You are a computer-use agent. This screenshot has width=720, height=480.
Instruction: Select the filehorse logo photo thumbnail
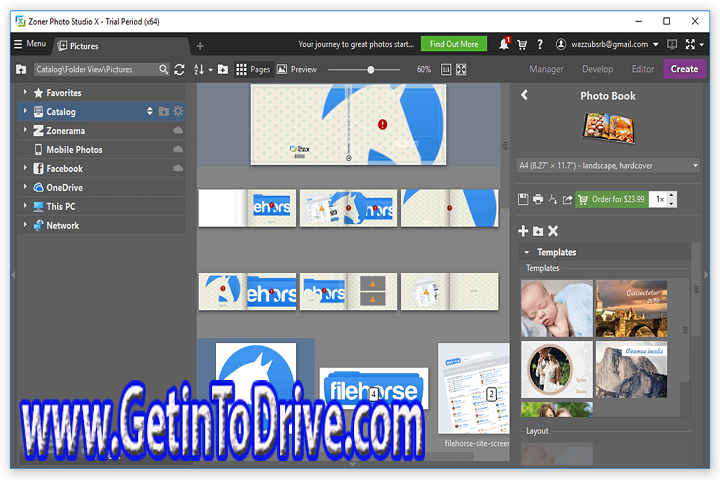pyautogui.click(x=374, y=389)
